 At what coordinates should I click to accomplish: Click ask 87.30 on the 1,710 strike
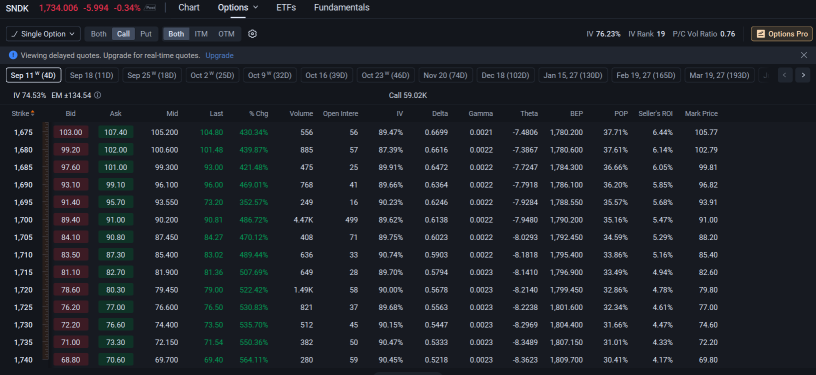point(116,255)
